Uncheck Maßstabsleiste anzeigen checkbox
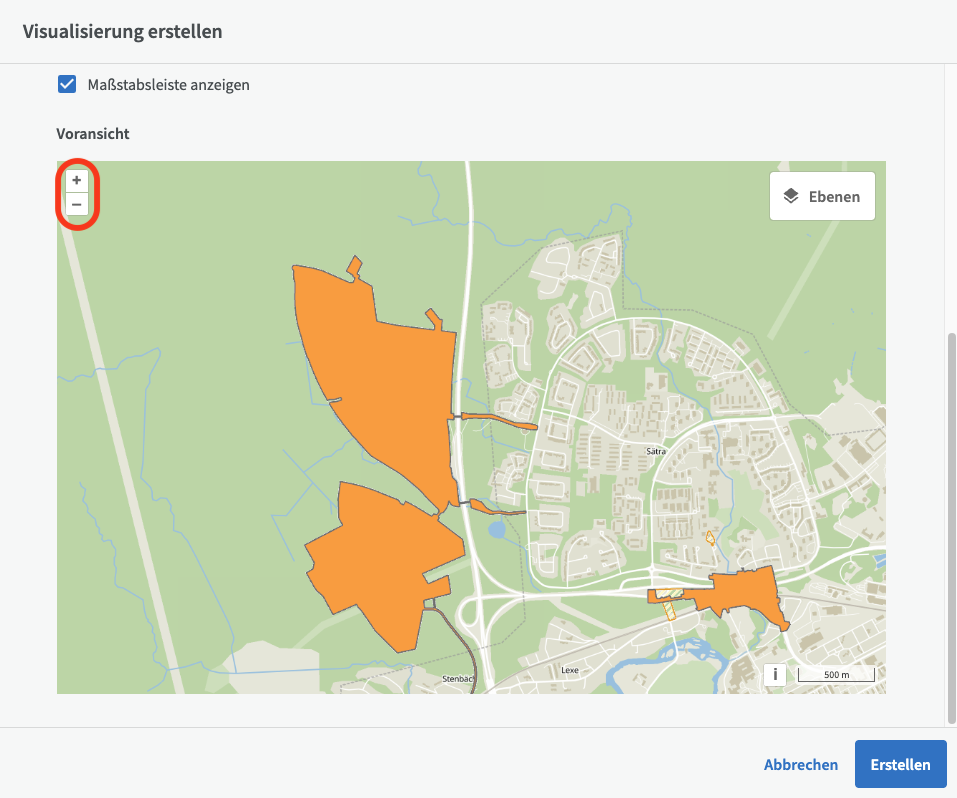The image size is (957, 798). click(67, 85)
